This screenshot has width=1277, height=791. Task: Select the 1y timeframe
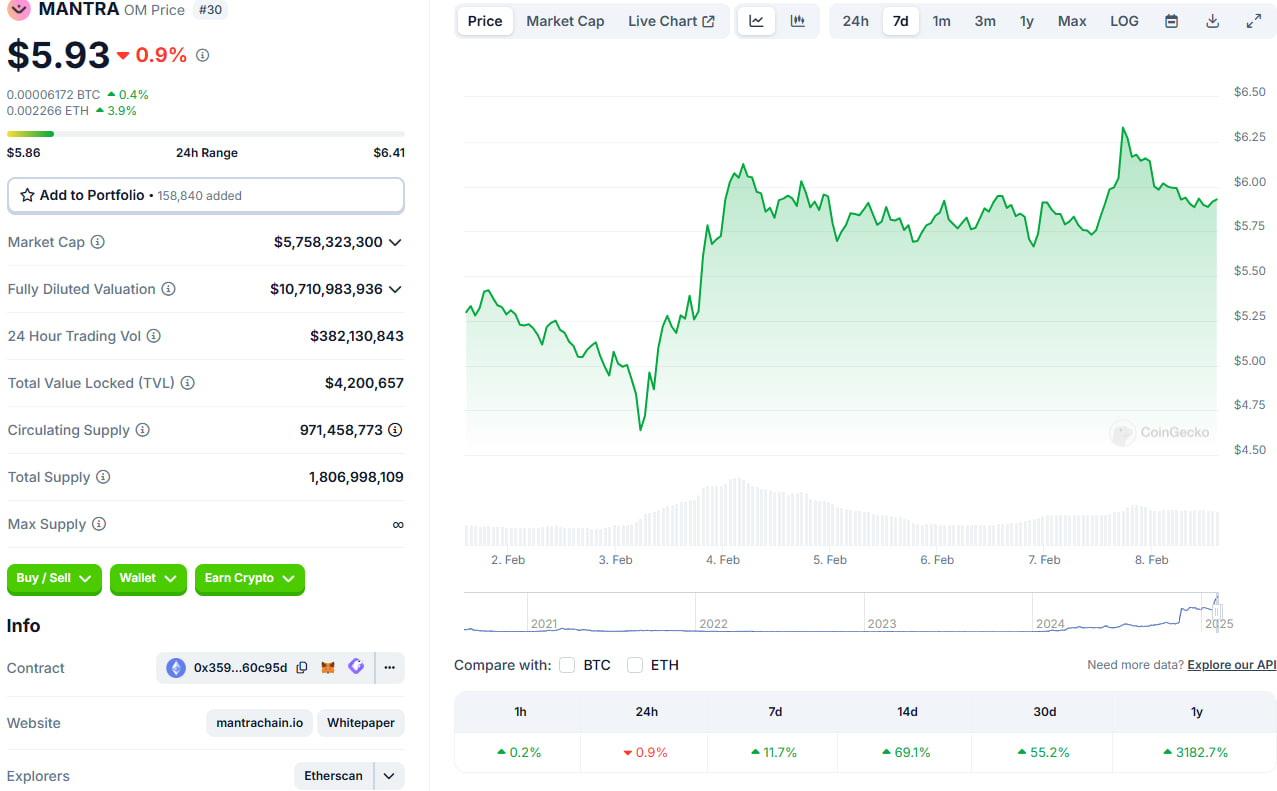coord(1027,21)
